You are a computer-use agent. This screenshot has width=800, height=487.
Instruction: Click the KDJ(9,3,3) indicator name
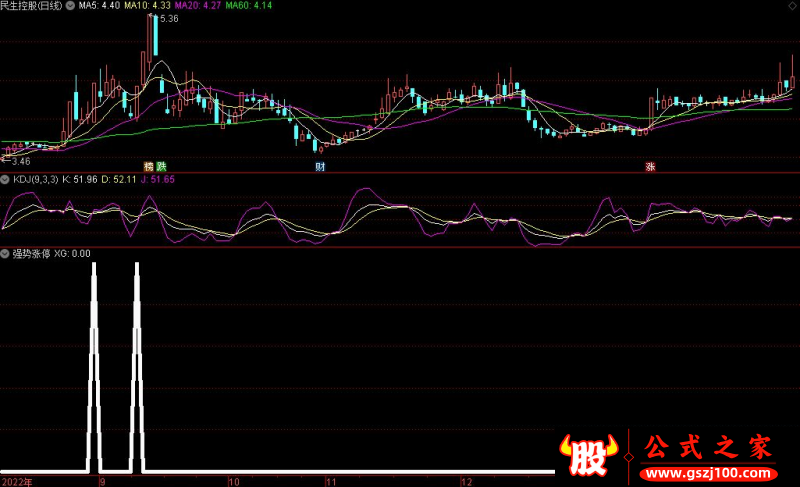(x=34, y=179)
